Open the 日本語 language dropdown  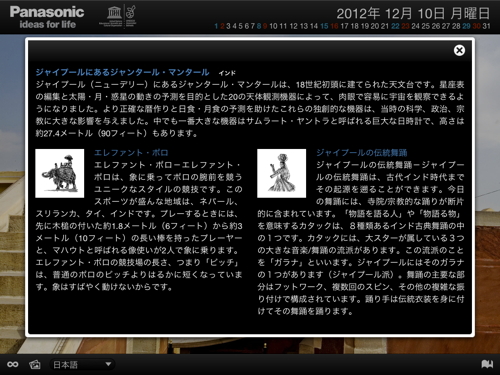coord(82,364)
